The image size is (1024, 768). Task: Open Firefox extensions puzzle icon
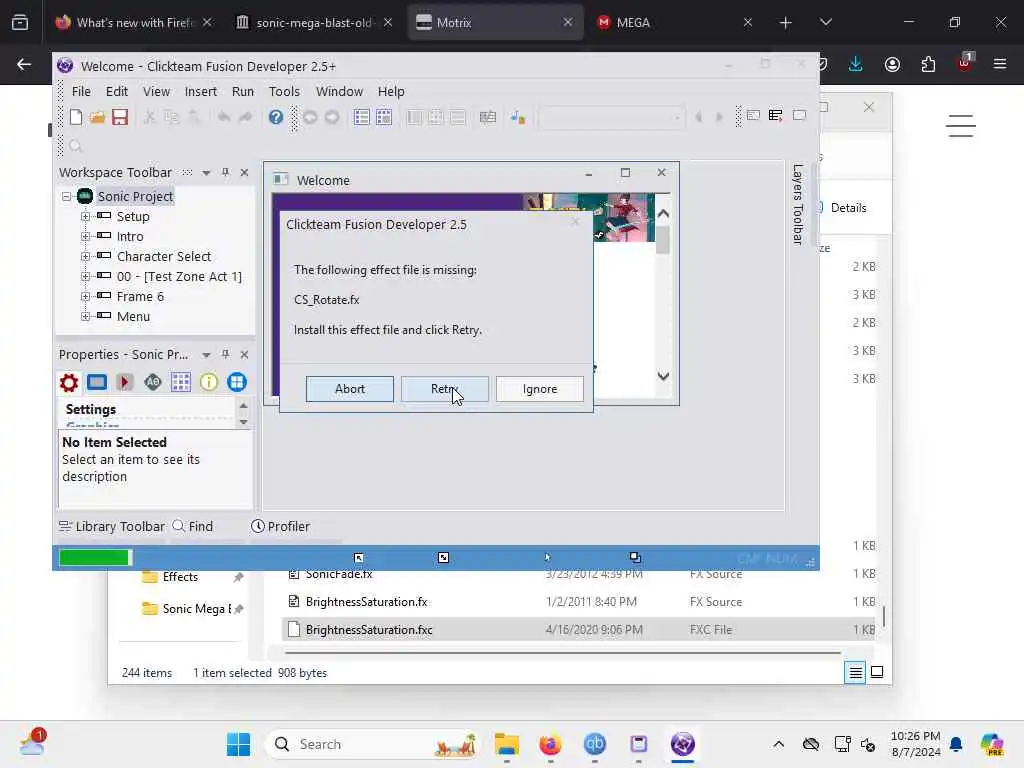pos(928,64)
